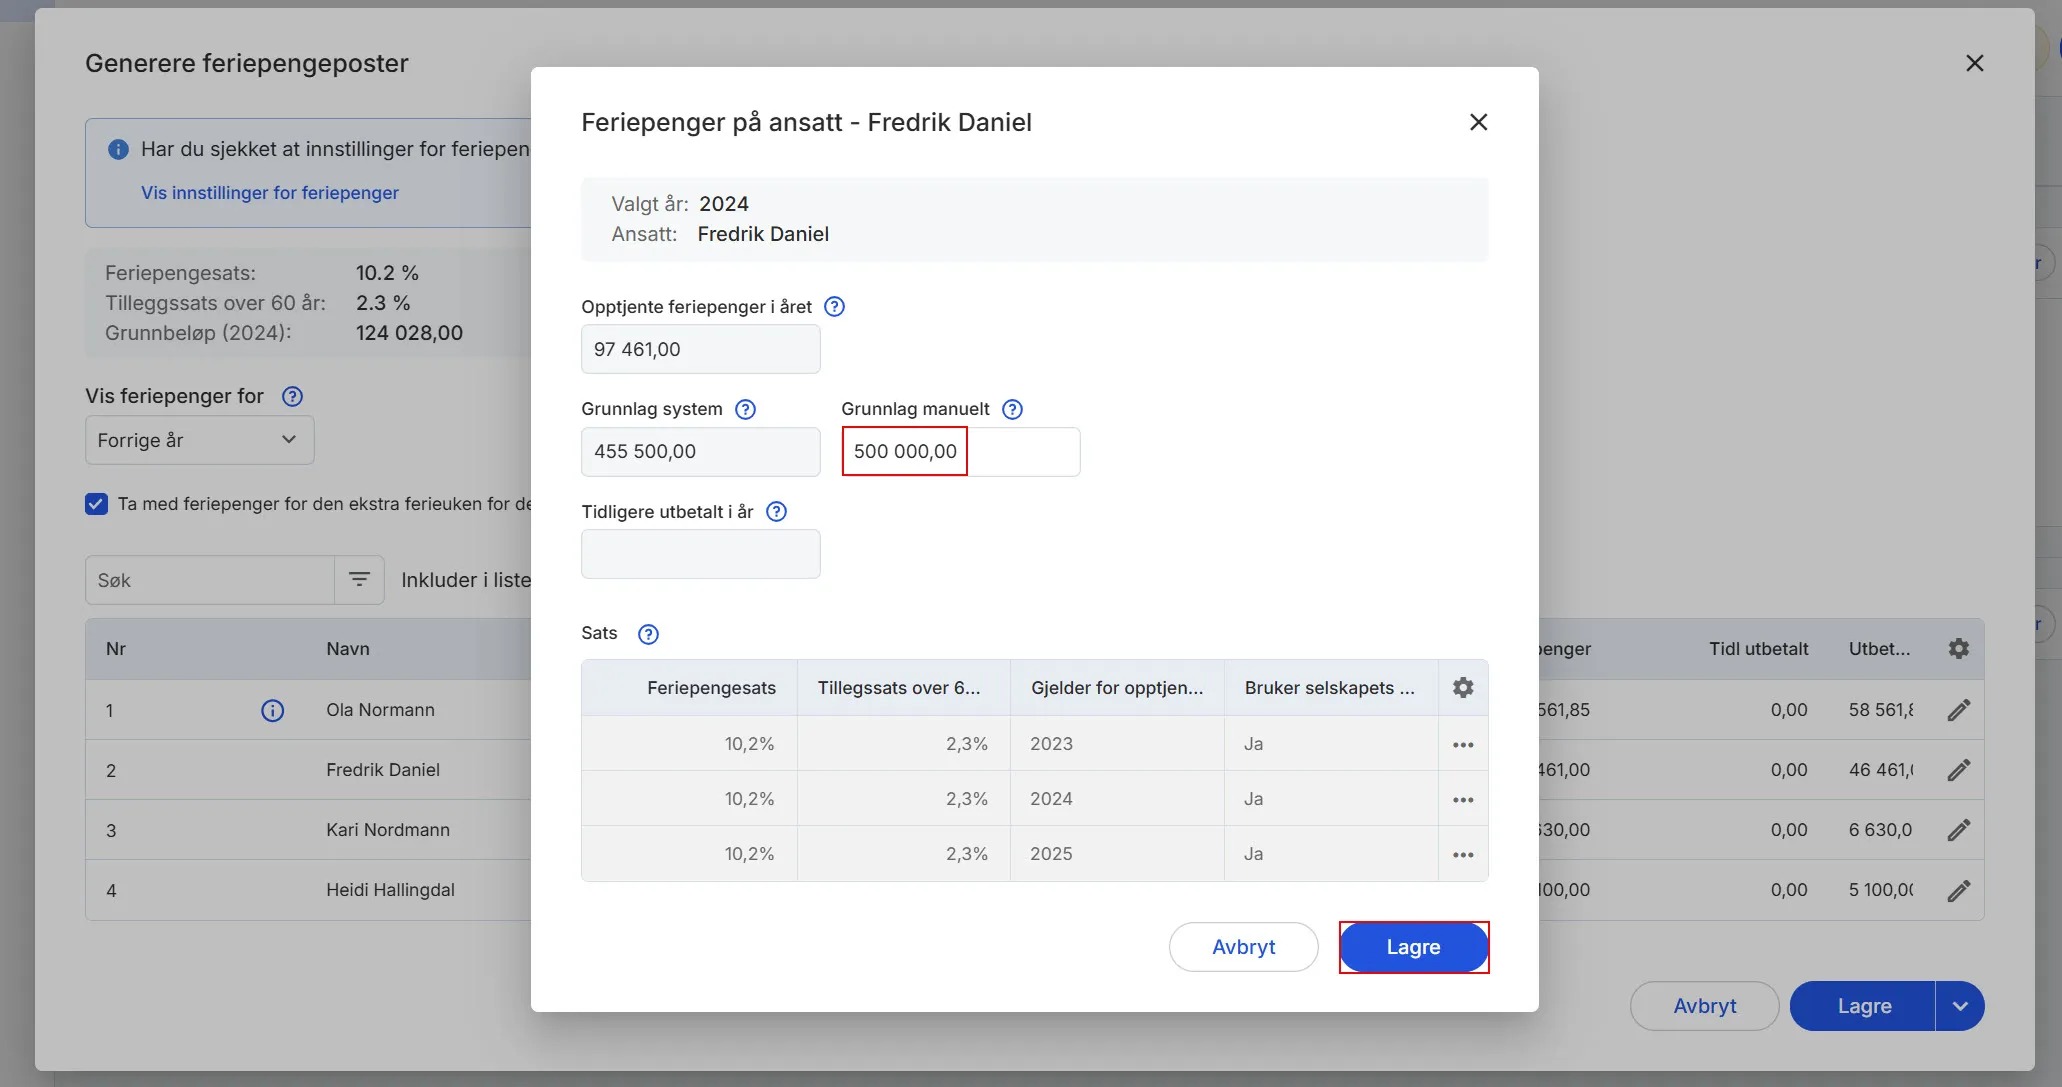Open Vis feriepenger for dropdown
This screenshot has width=2062, height=1087.
(x=199, y=440)
